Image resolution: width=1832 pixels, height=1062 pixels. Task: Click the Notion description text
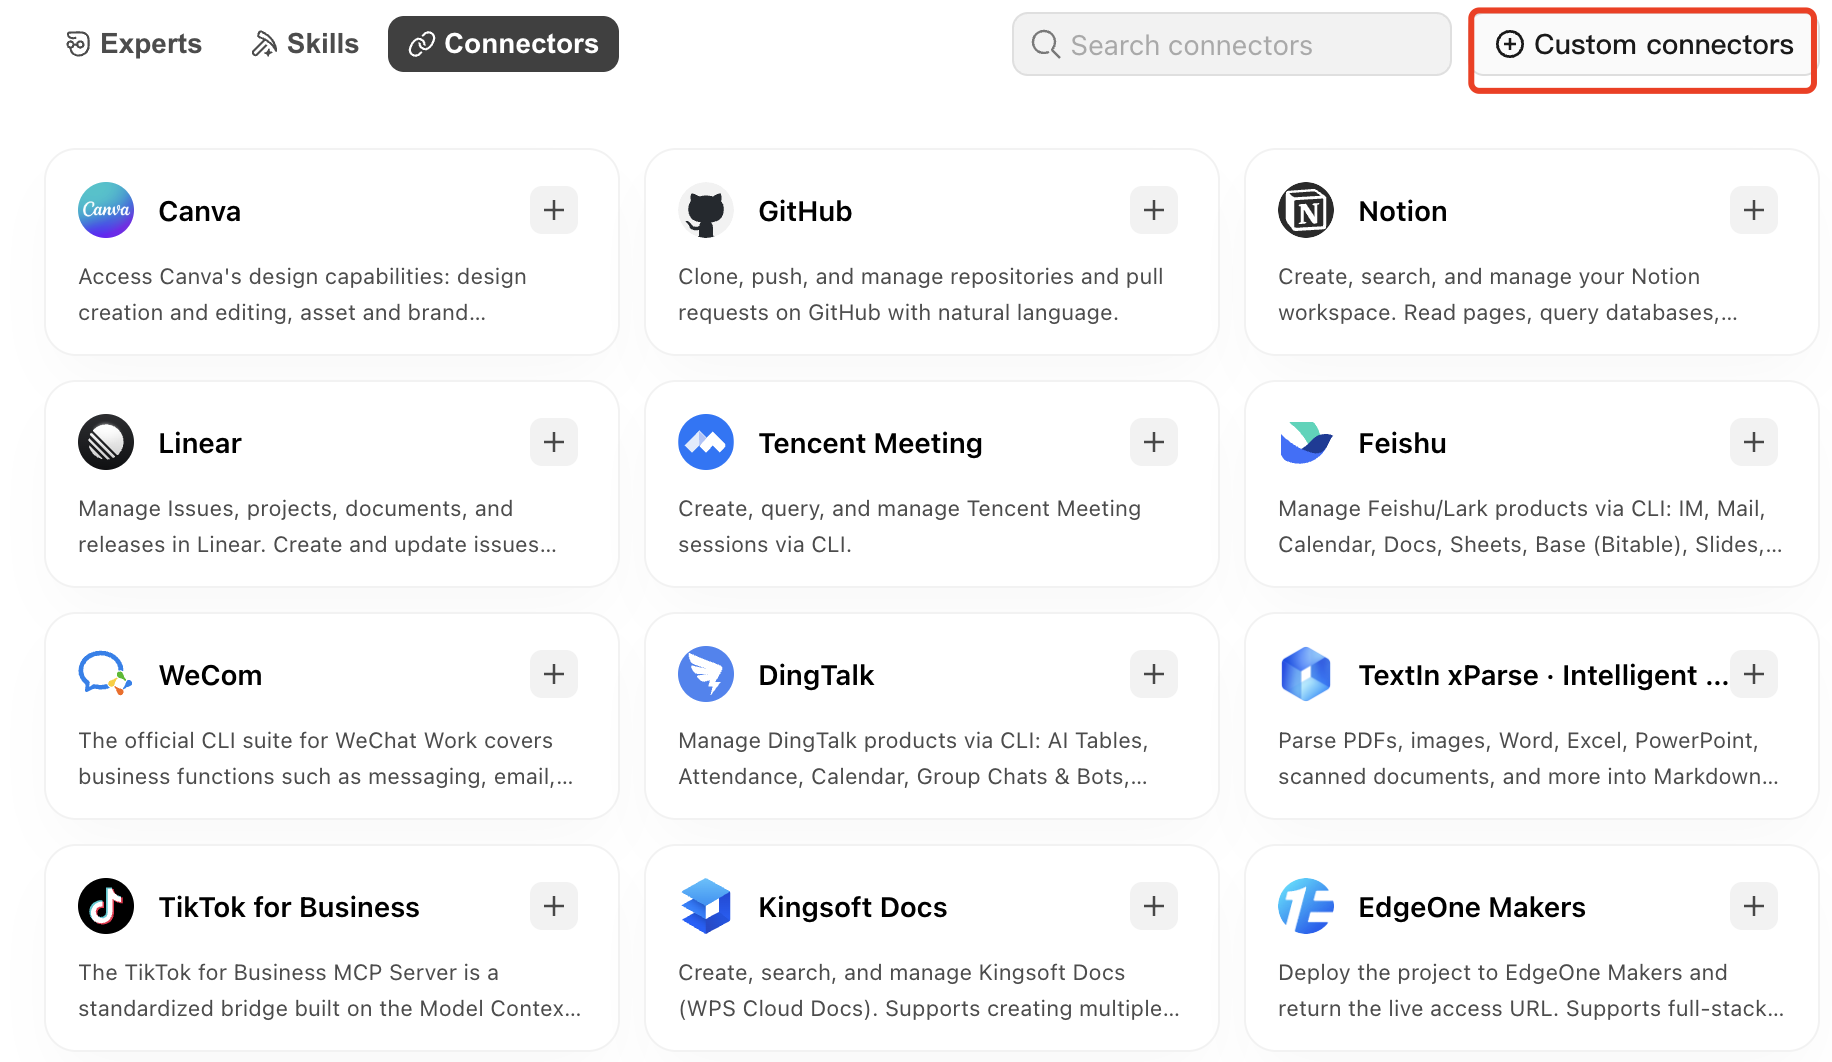coord(1508,294)
